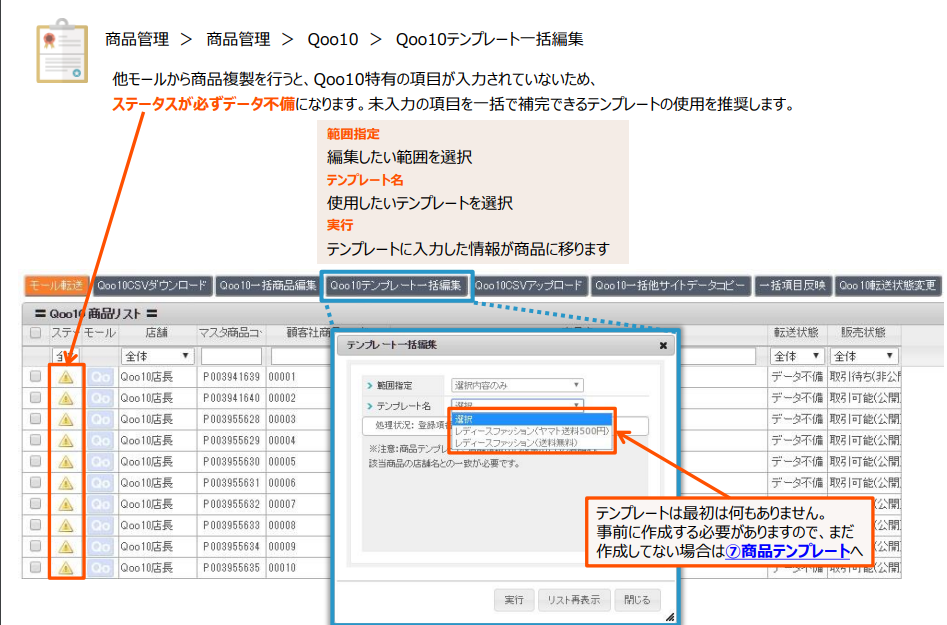Click the warning icon beside product P003955634
Screen dimensions: 947x625
[66, 546]
